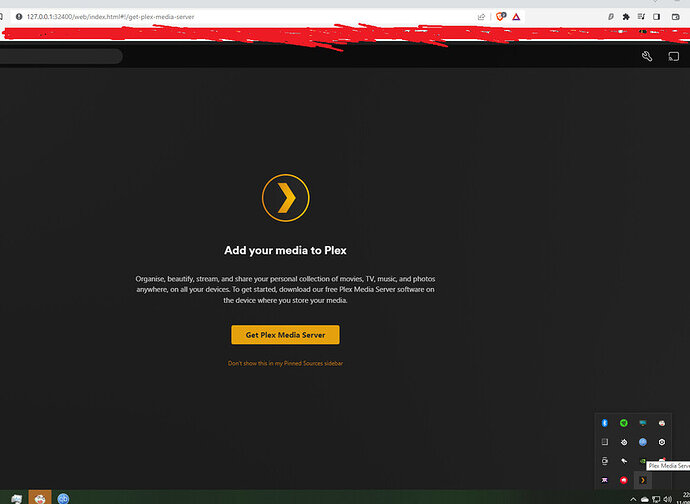Click the large Plex chevron logo

[x=286, y=198]
